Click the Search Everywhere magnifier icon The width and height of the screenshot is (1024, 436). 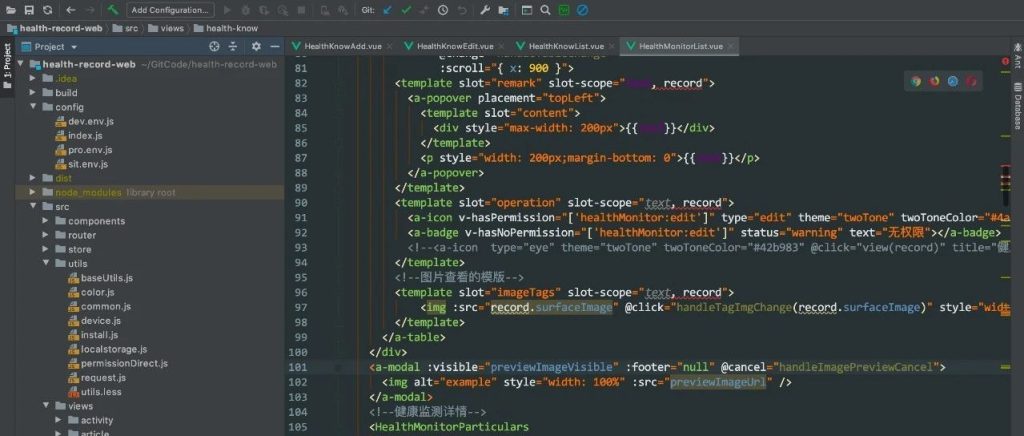545,10
